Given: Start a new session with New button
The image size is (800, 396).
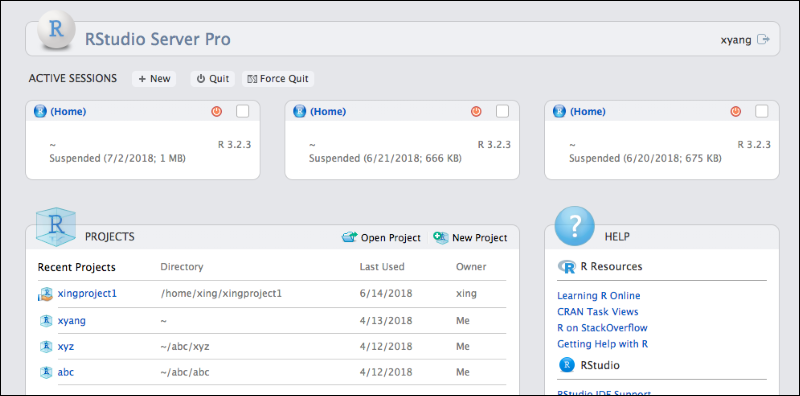Looking at the screenshot, I should pos(154,79).
